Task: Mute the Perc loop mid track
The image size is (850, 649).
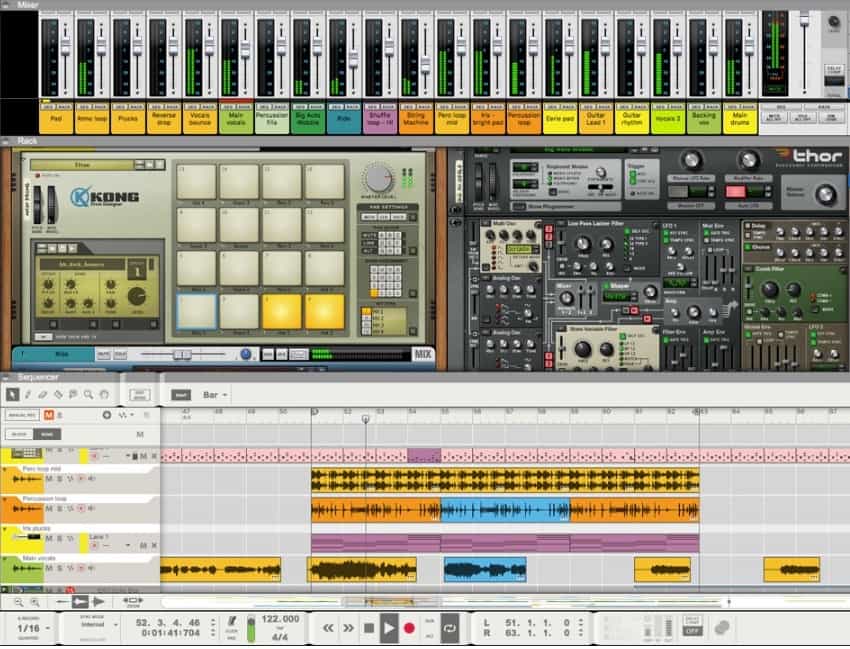Action: [49, 479]
